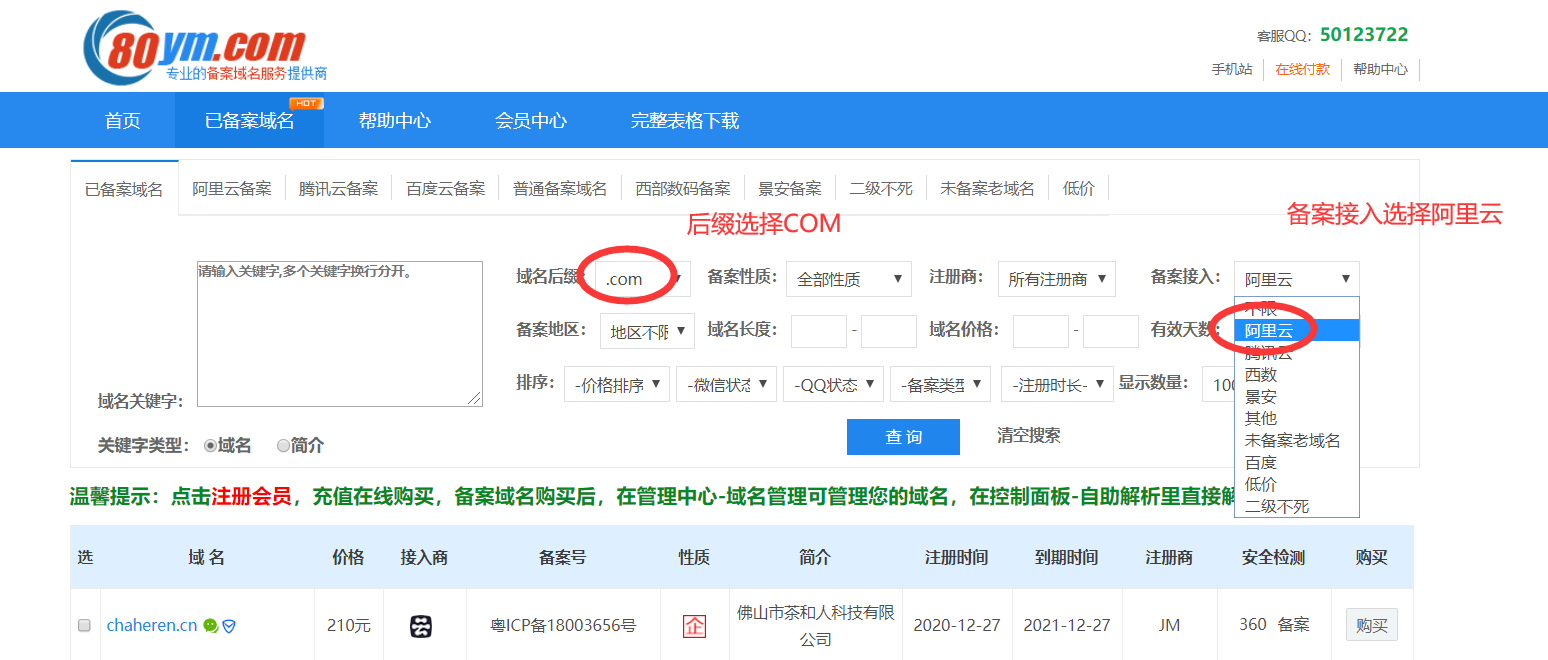Open the 手机站 link at top

[1232, 69]
